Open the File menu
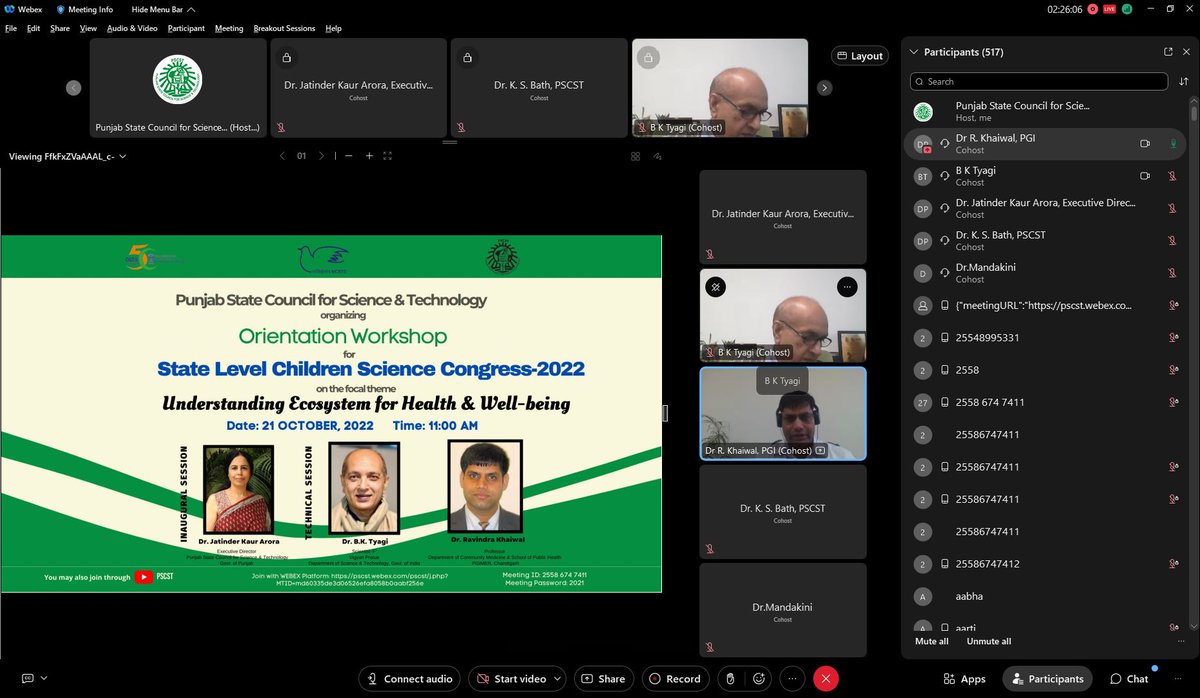 click(x=11, y=28)
